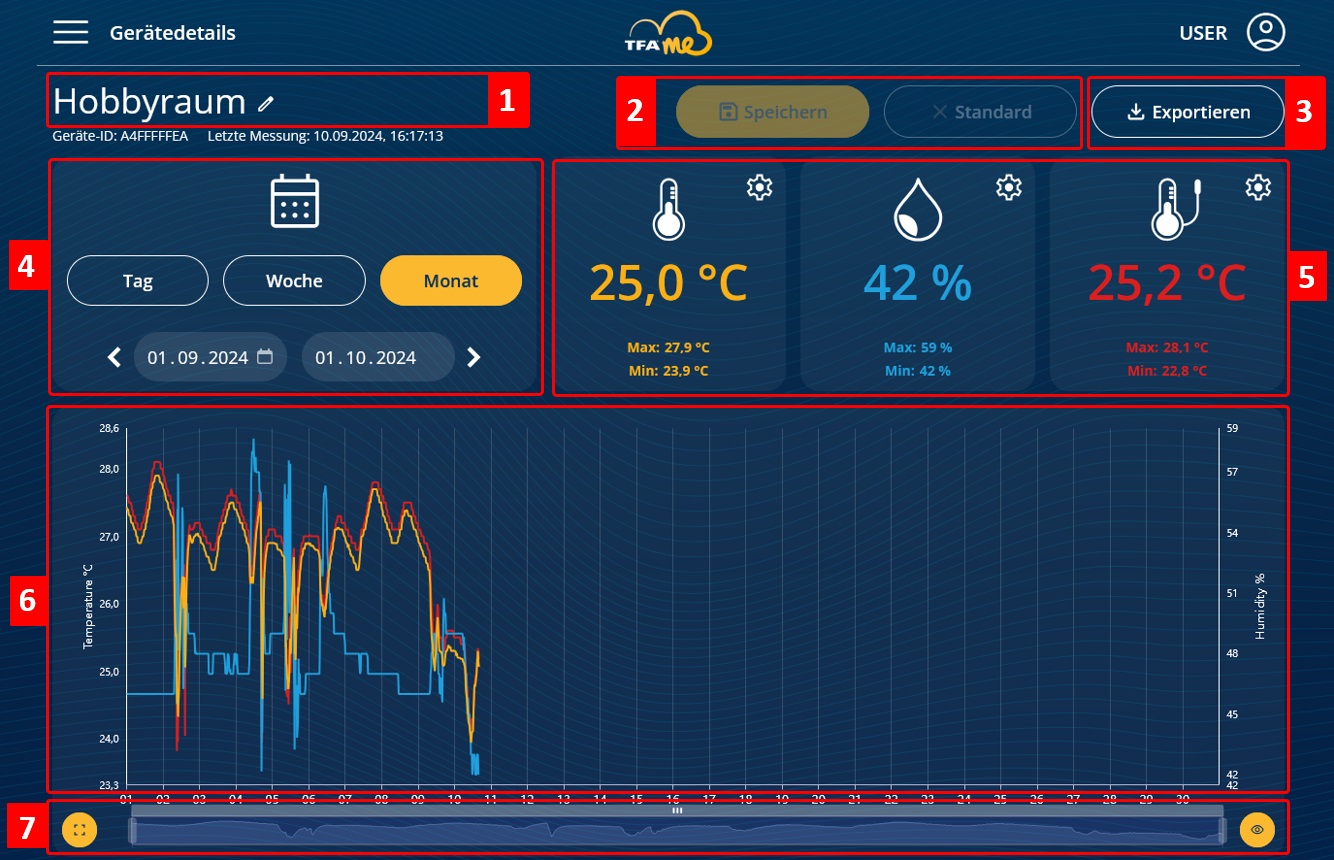Image resolution: width=1334 pixels, height=860 pixels.
Task: Select the Monat time range
Action: 451,281
